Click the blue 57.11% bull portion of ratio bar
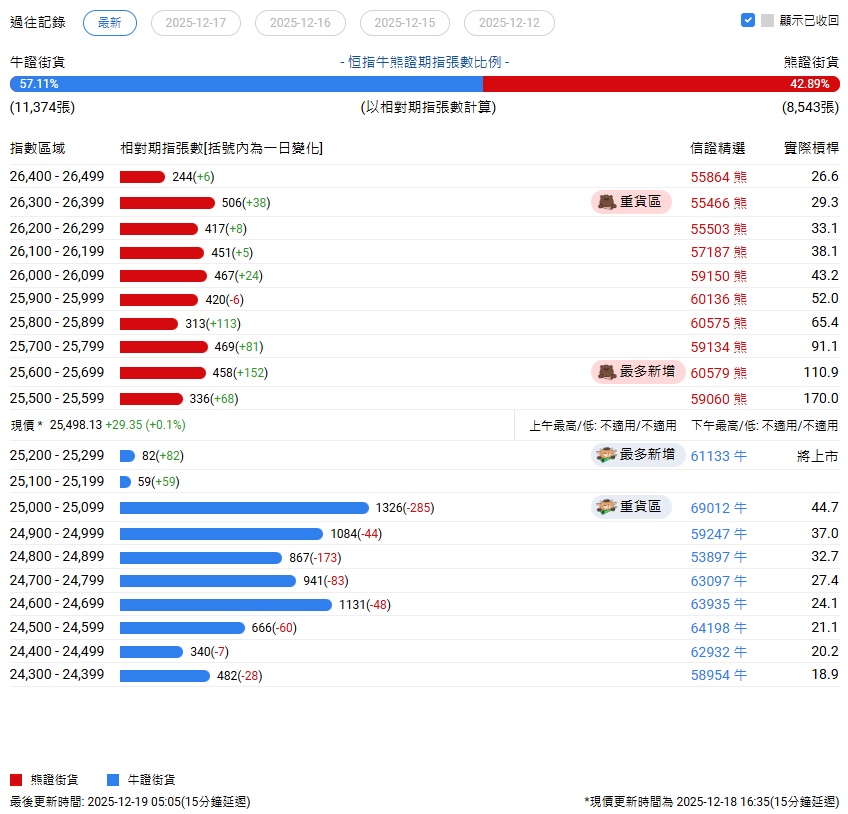Viewport: 848px width, 814px height. [x=246, y=84]
